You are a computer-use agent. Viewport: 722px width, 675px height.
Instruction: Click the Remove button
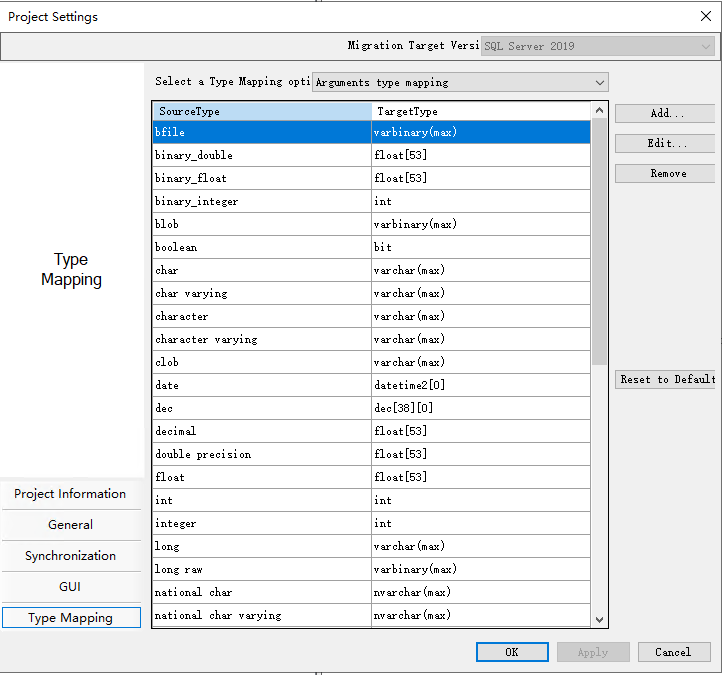click(666, 174)
